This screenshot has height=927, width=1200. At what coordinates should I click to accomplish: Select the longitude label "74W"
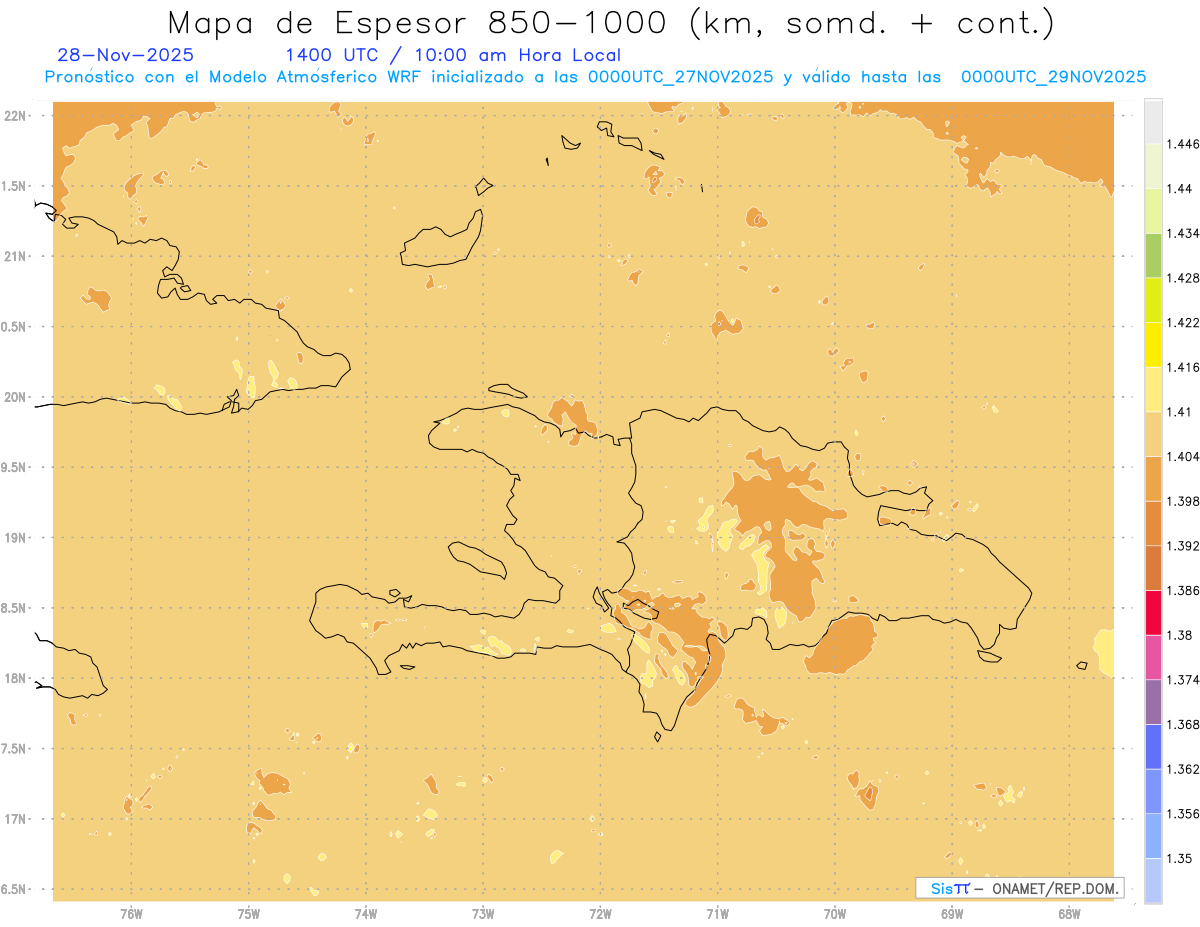pos(366,913)
